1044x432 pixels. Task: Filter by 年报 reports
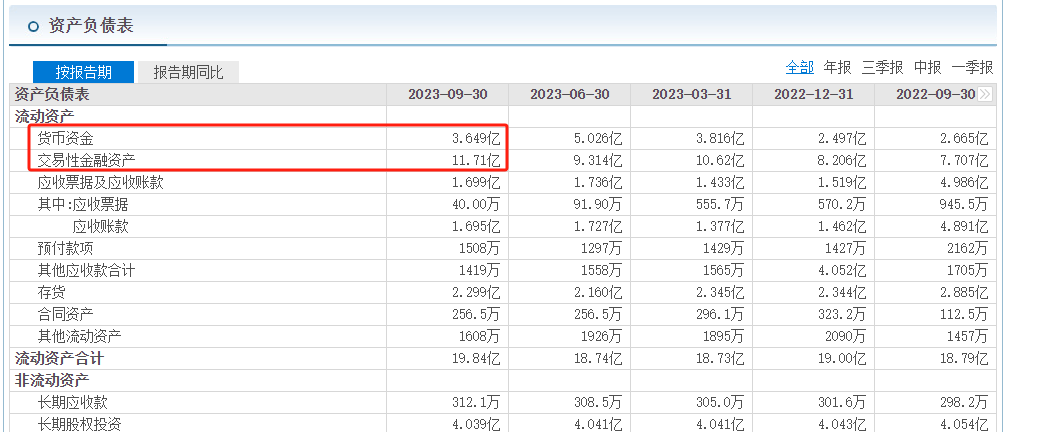click(837, 67)
